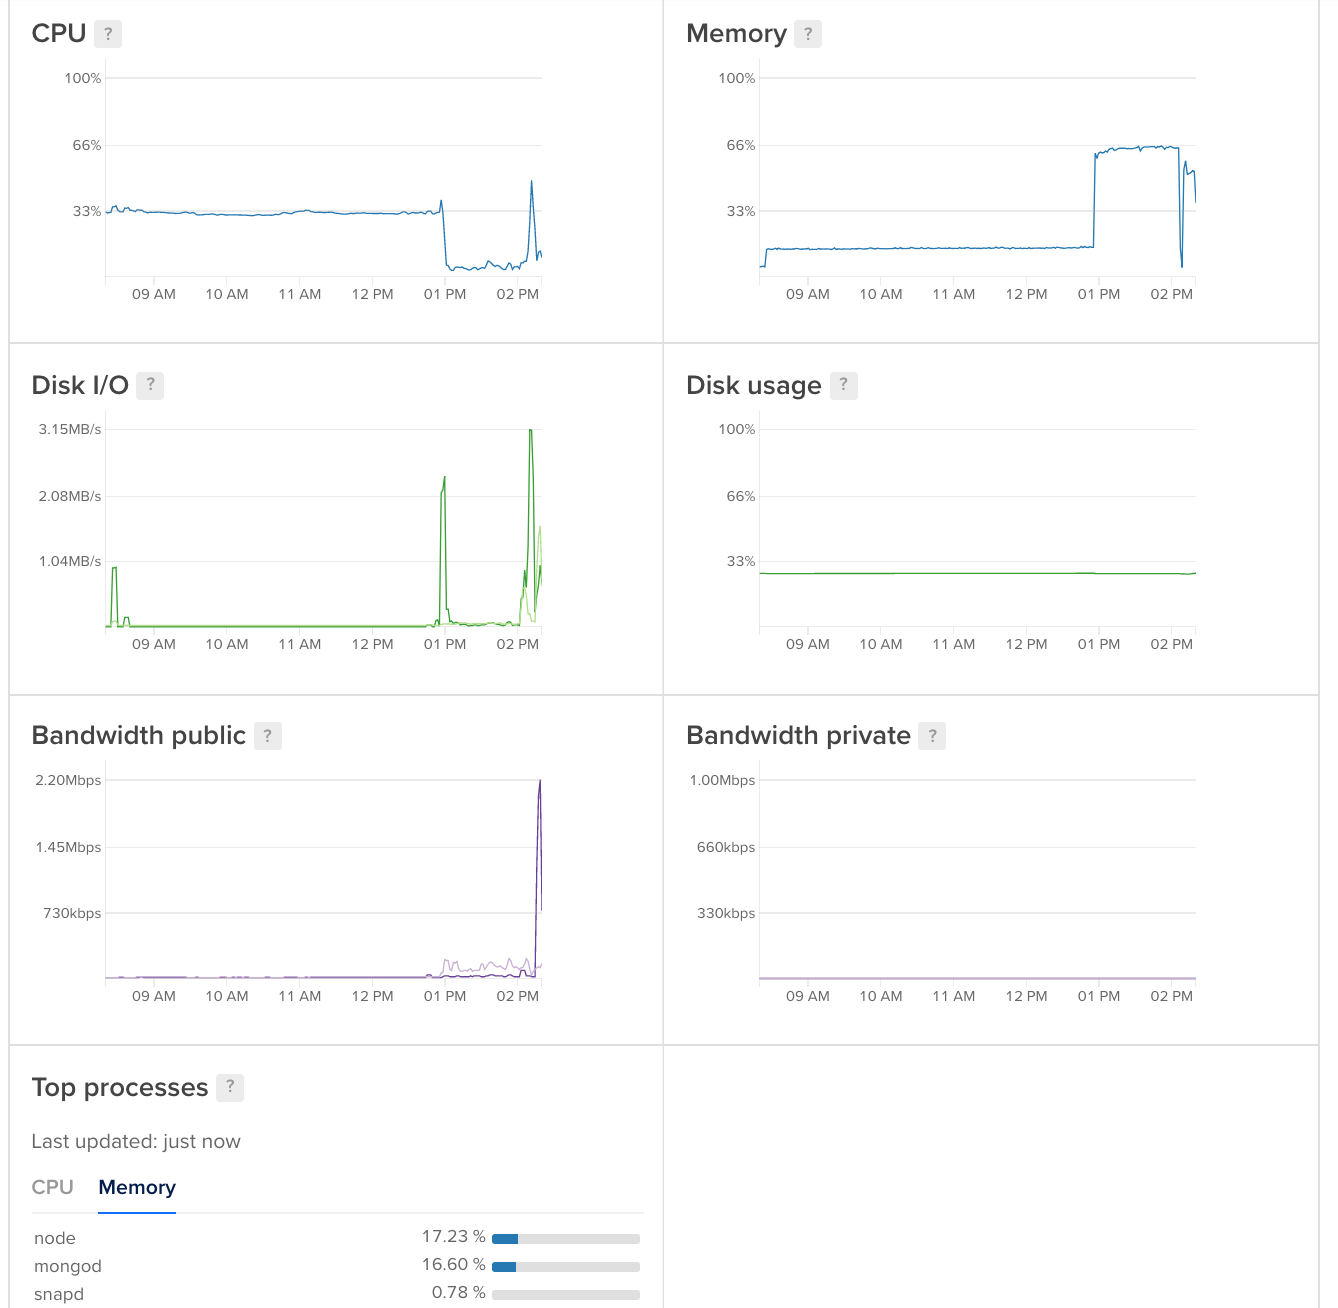Click the 12 PM label on Disk I/O chart

[372, 644]
